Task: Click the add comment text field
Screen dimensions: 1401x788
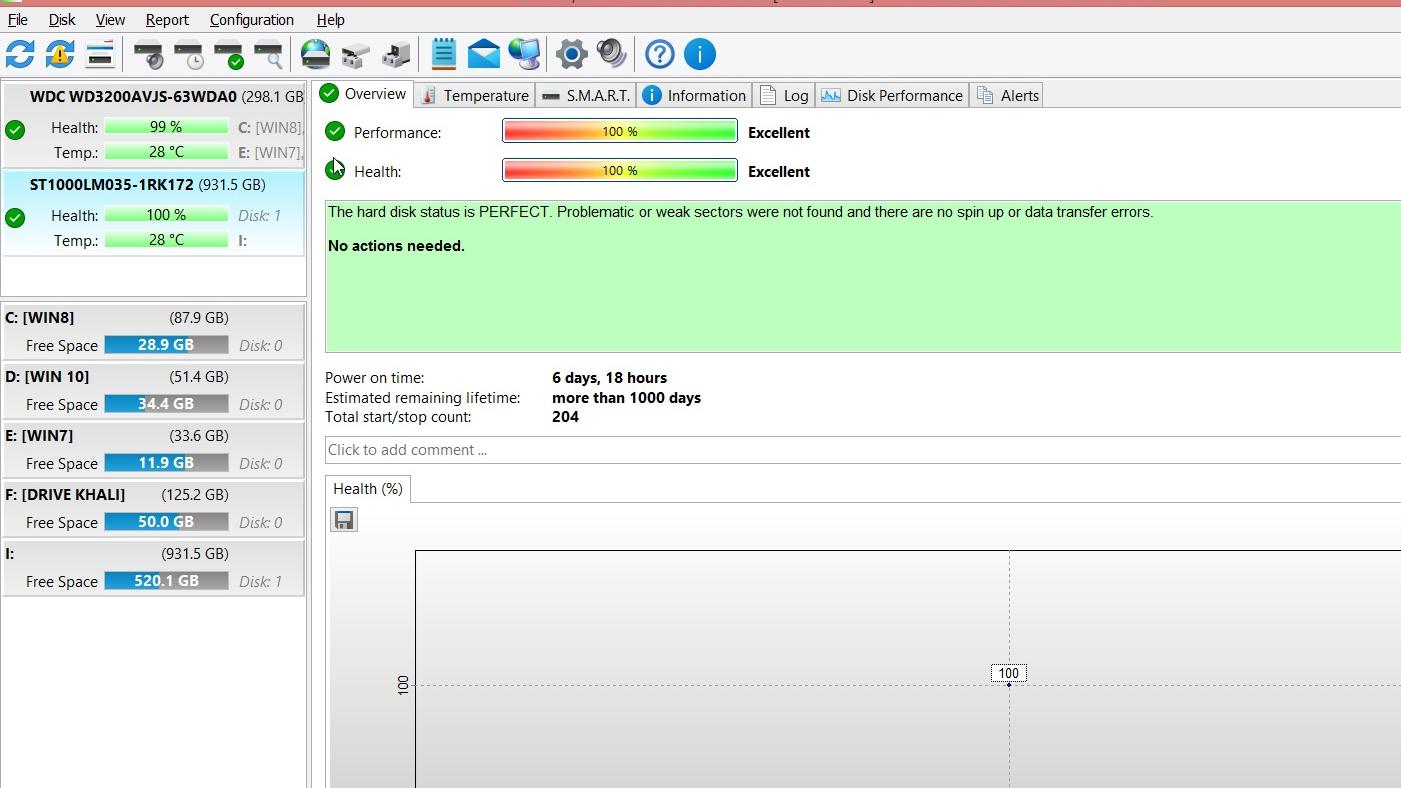Action: tap(860, 450)
